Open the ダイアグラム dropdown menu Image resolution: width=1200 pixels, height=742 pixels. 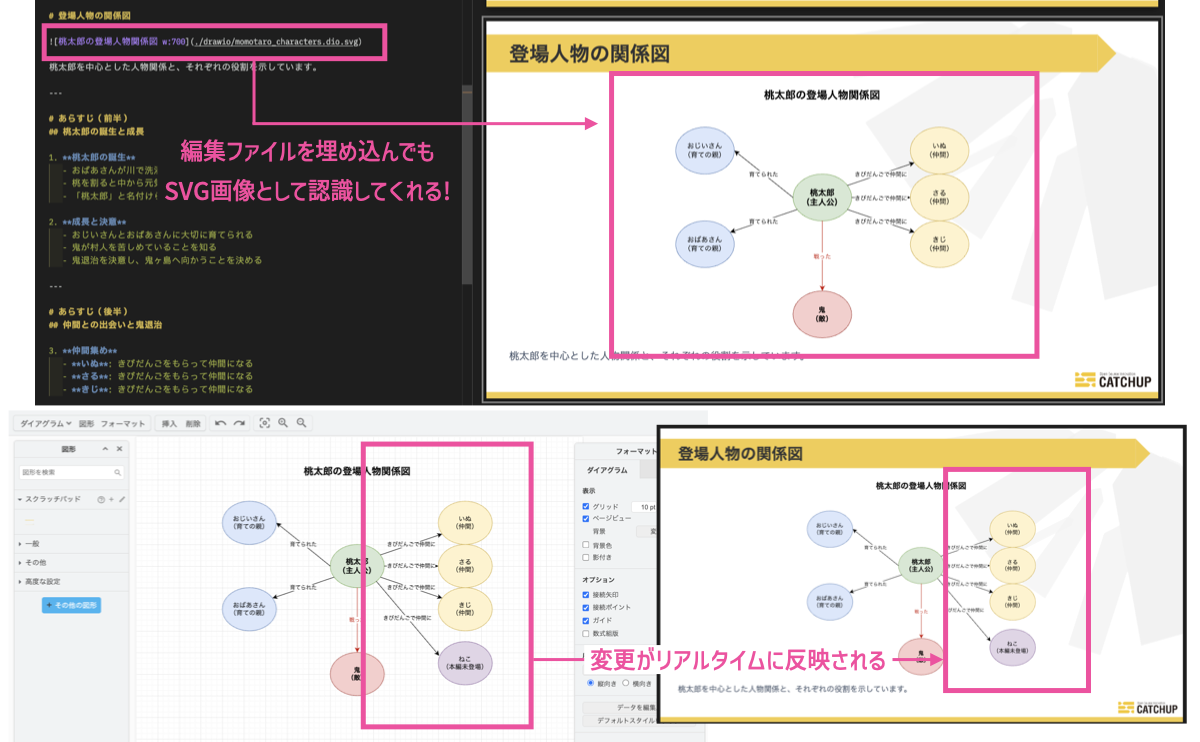[42, 424]
